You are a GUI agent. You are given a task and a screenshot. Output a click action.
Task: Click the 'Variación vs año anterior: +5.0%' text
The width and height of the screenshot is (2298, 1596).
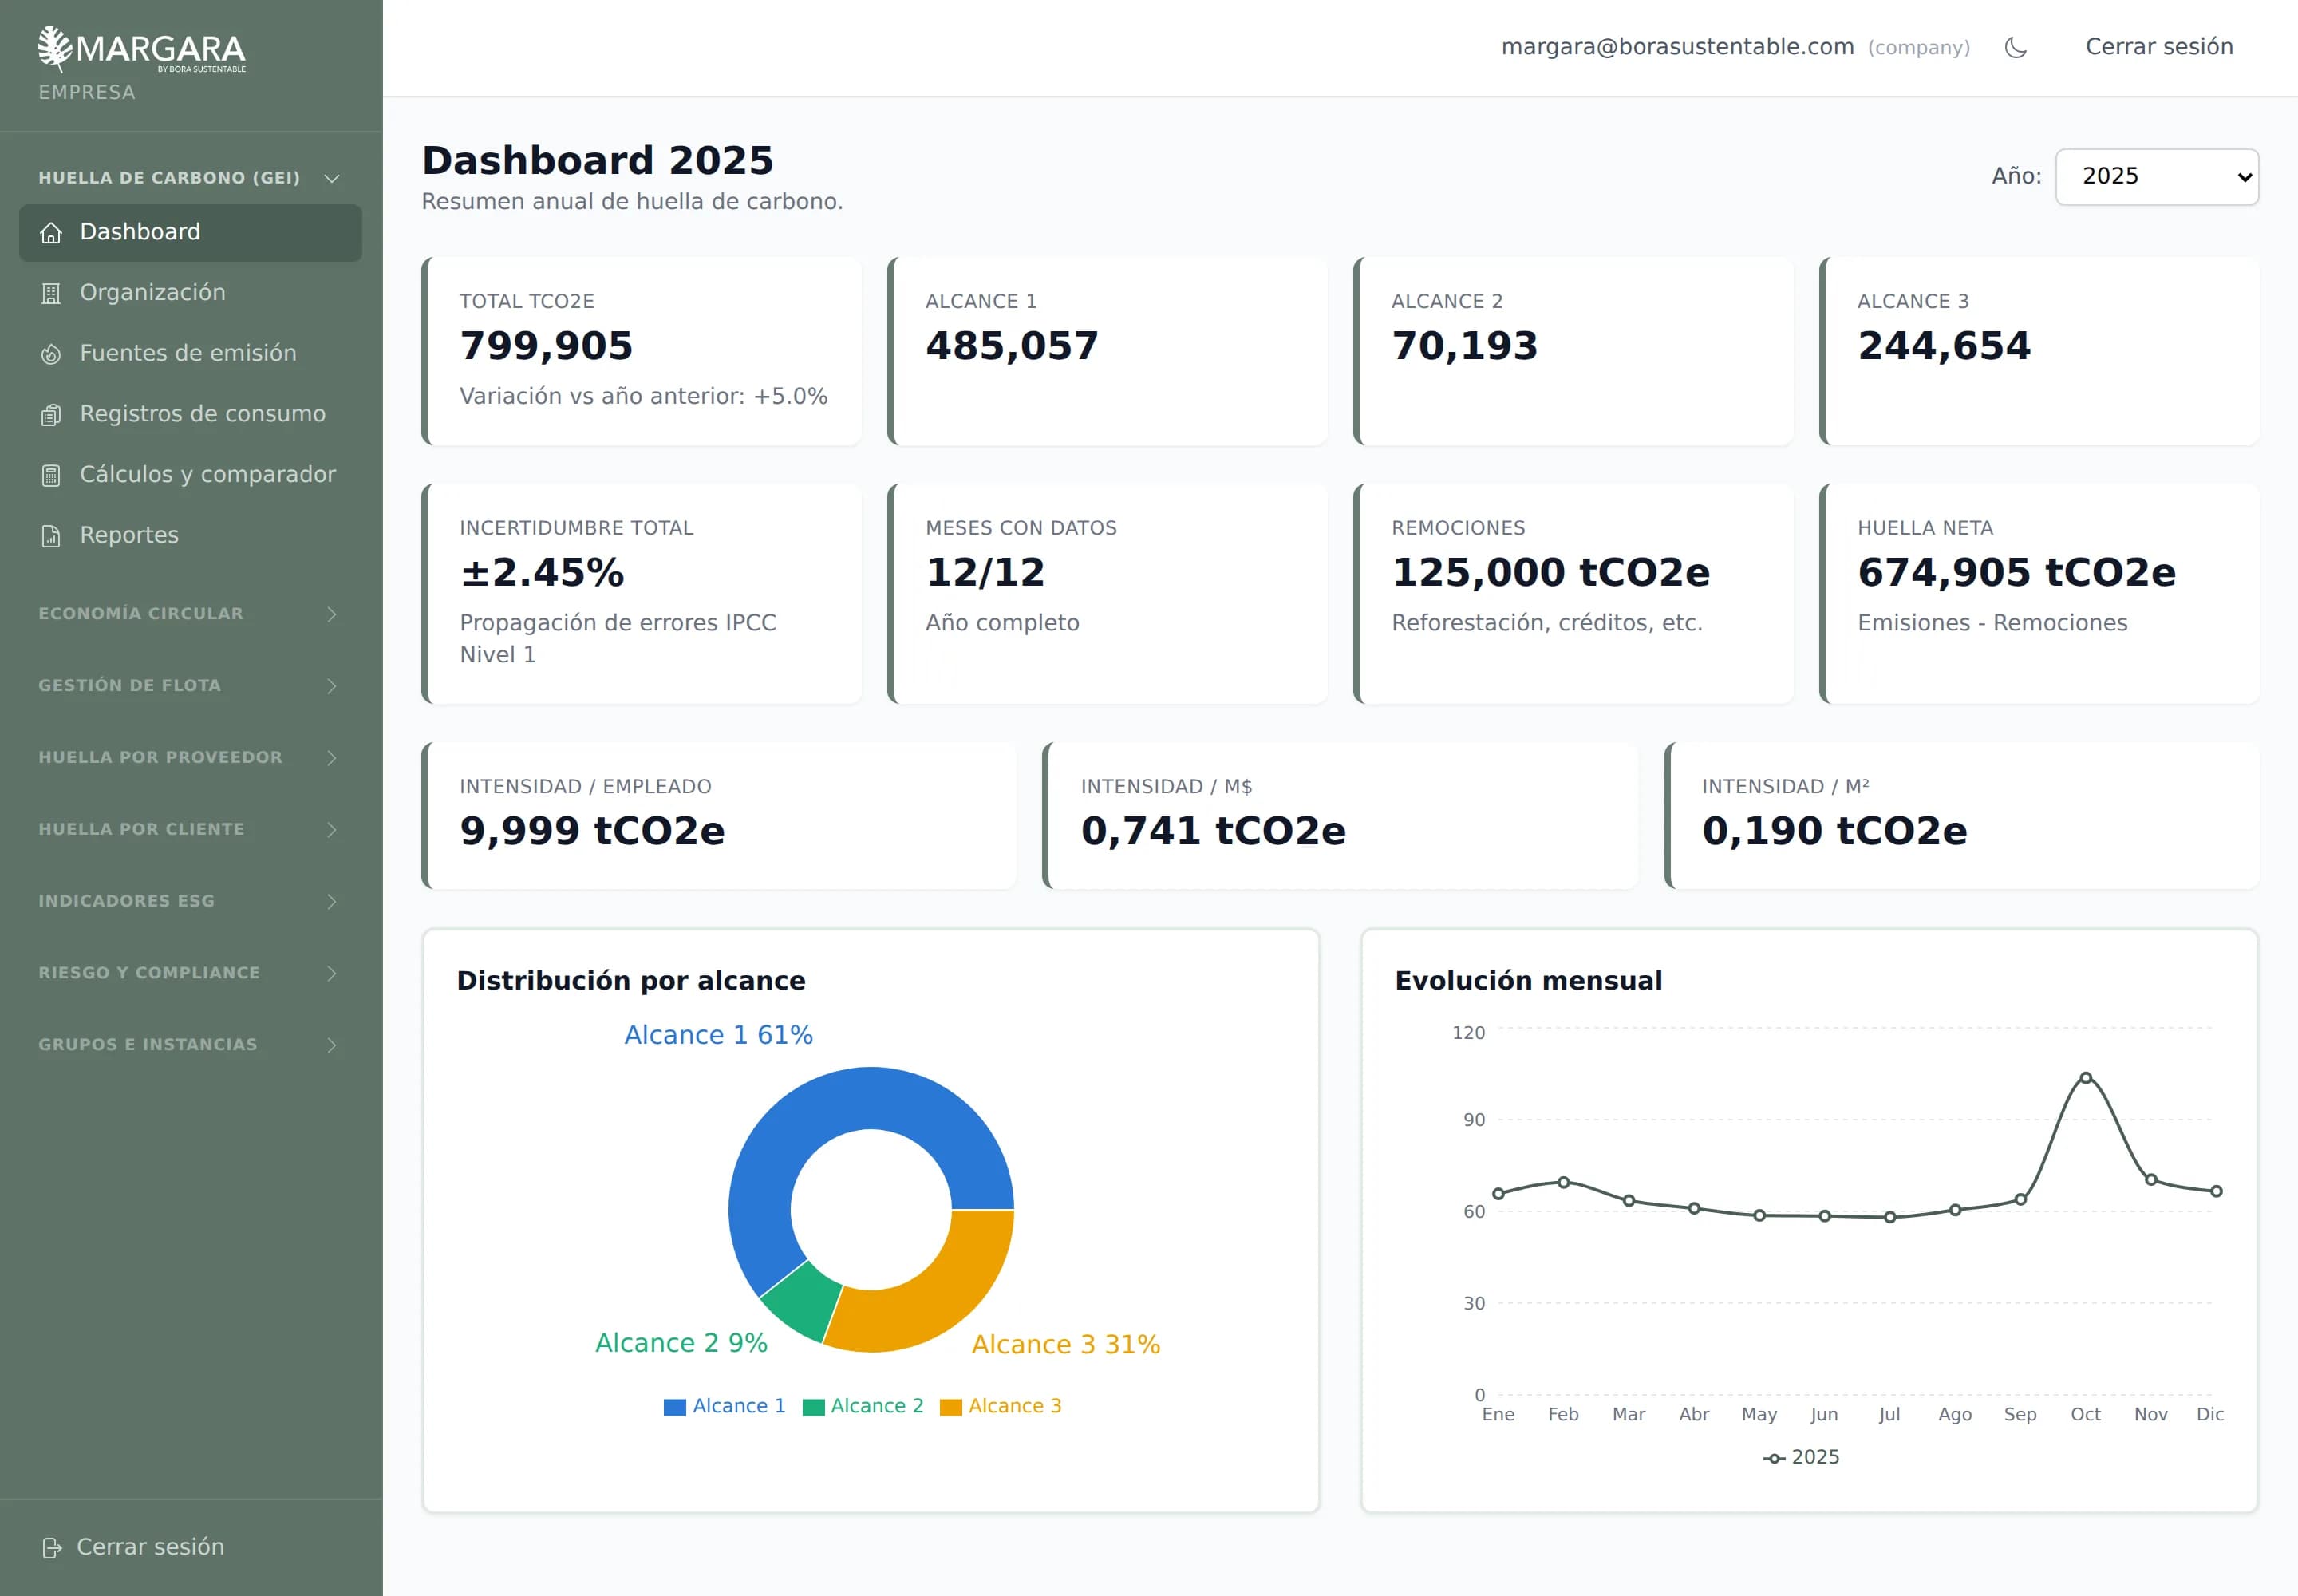point(643,397)
